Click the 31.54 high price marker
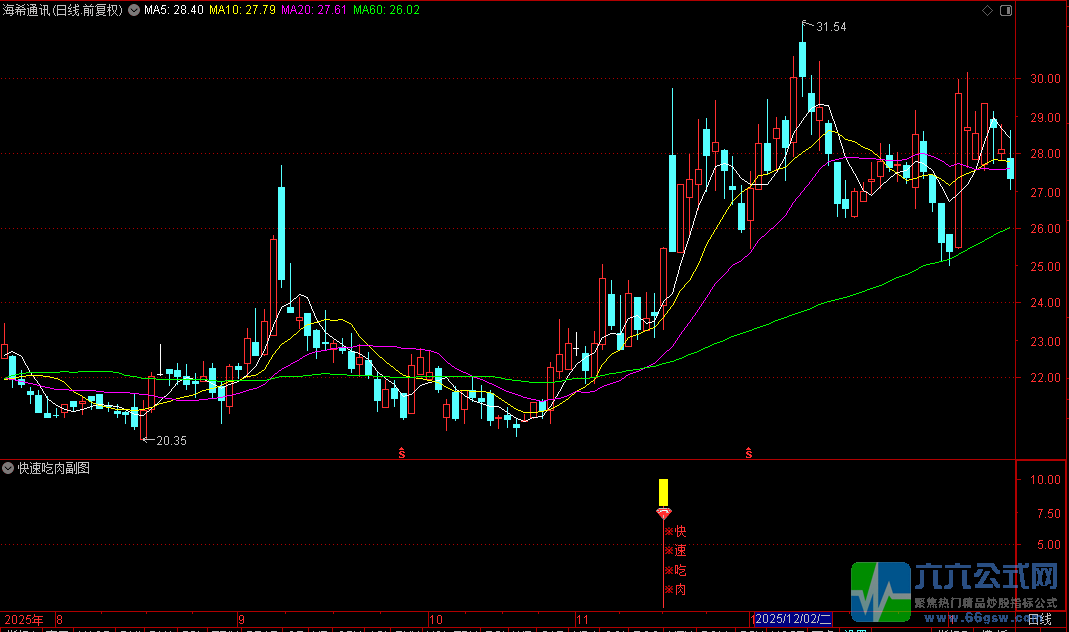Screen dimensions: 1069x632 (x=831, y=27)
